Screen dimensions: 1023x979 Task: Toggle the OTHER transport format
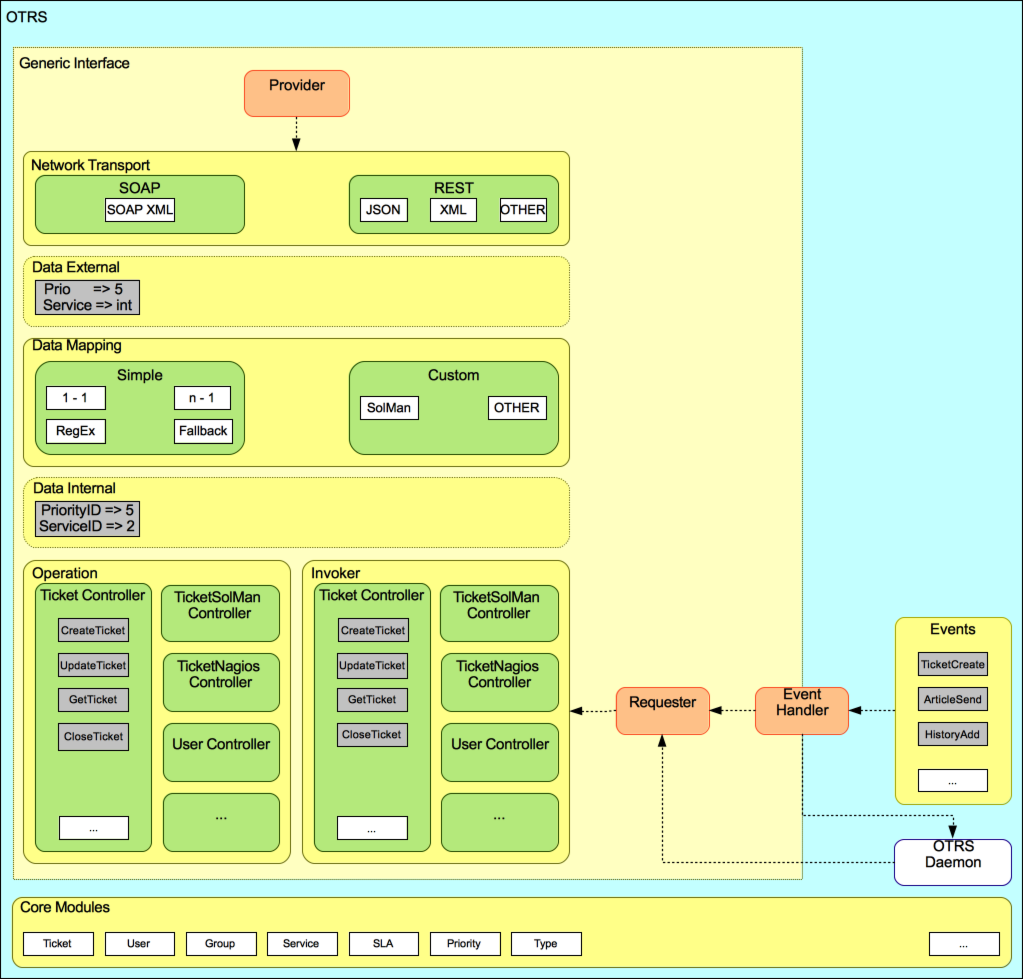point(523,209)
